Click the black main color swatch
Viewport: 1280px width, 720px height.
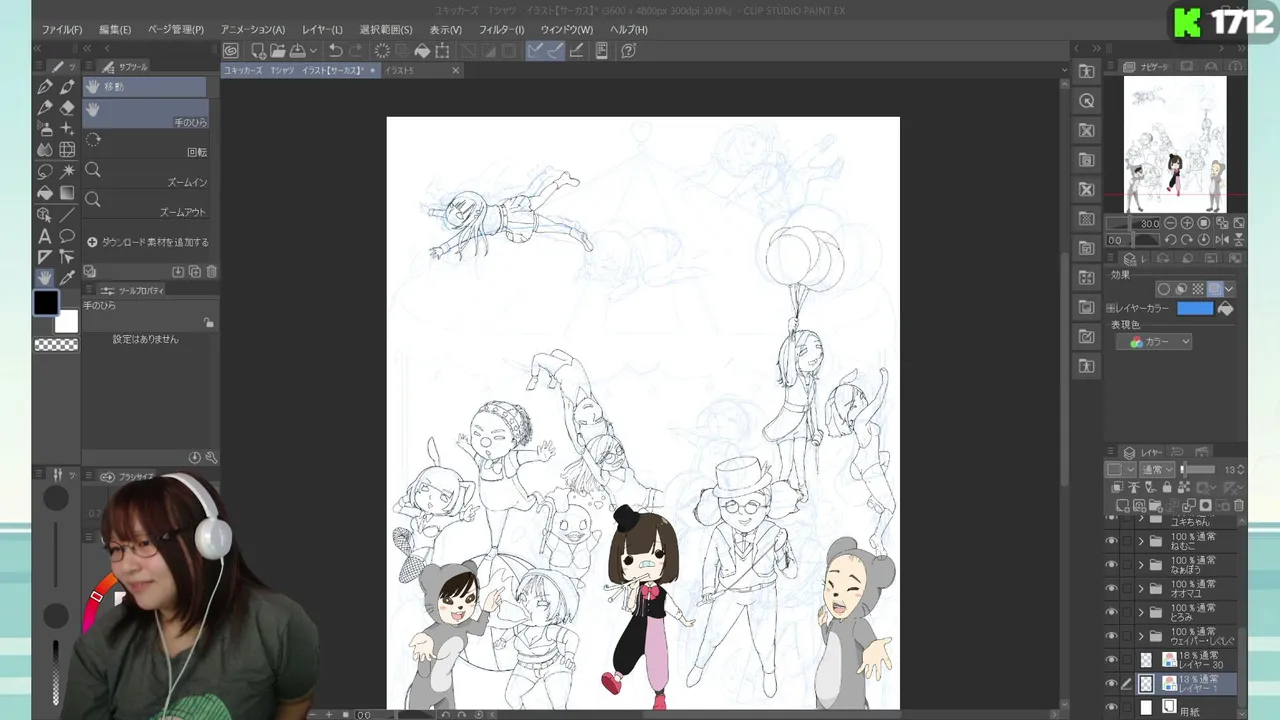46,303
